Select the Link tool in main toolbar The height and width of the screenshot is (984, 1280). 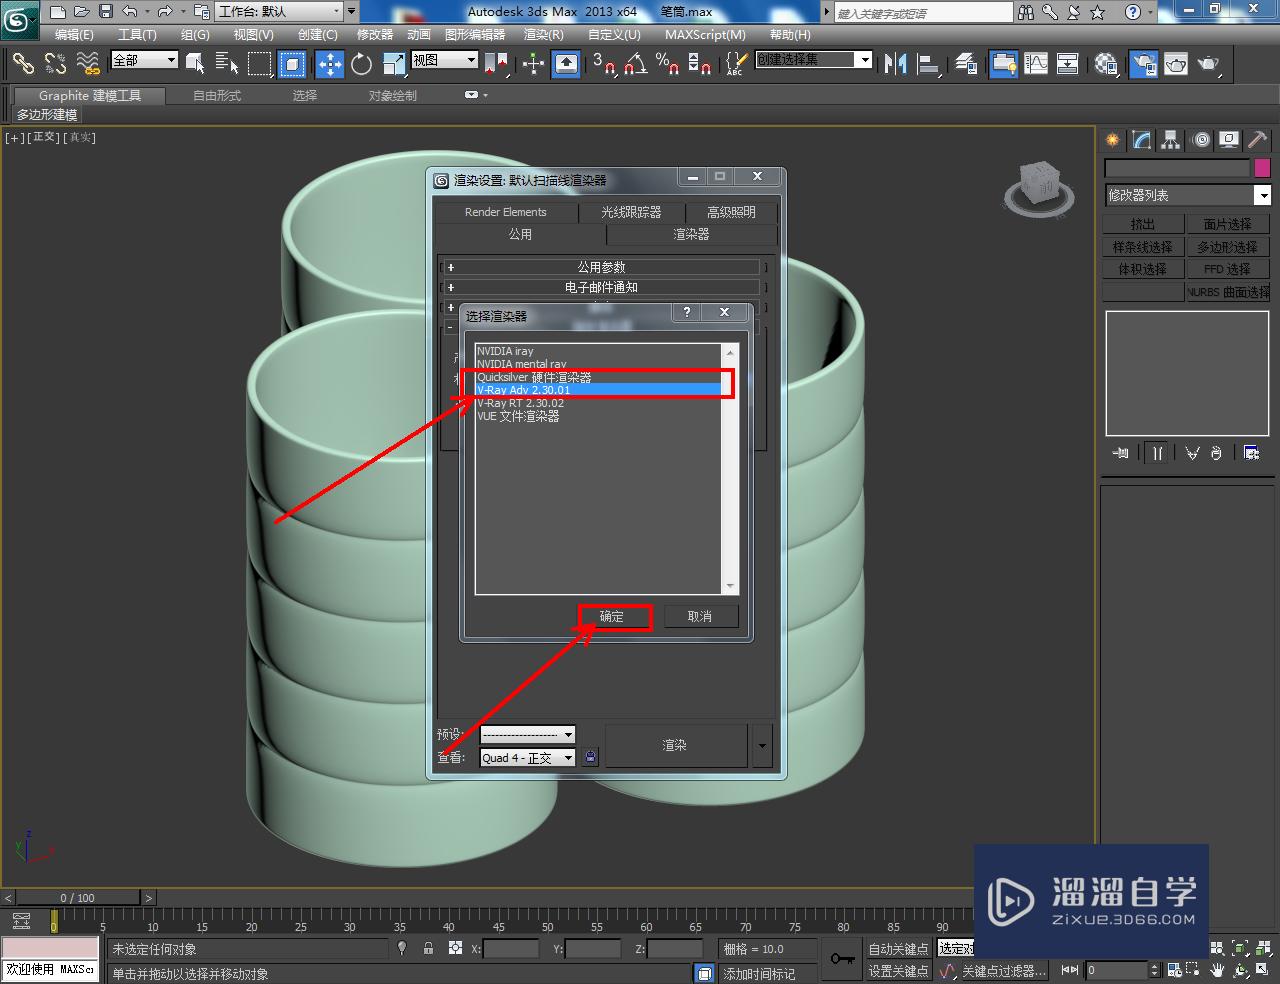click(23, 64)
